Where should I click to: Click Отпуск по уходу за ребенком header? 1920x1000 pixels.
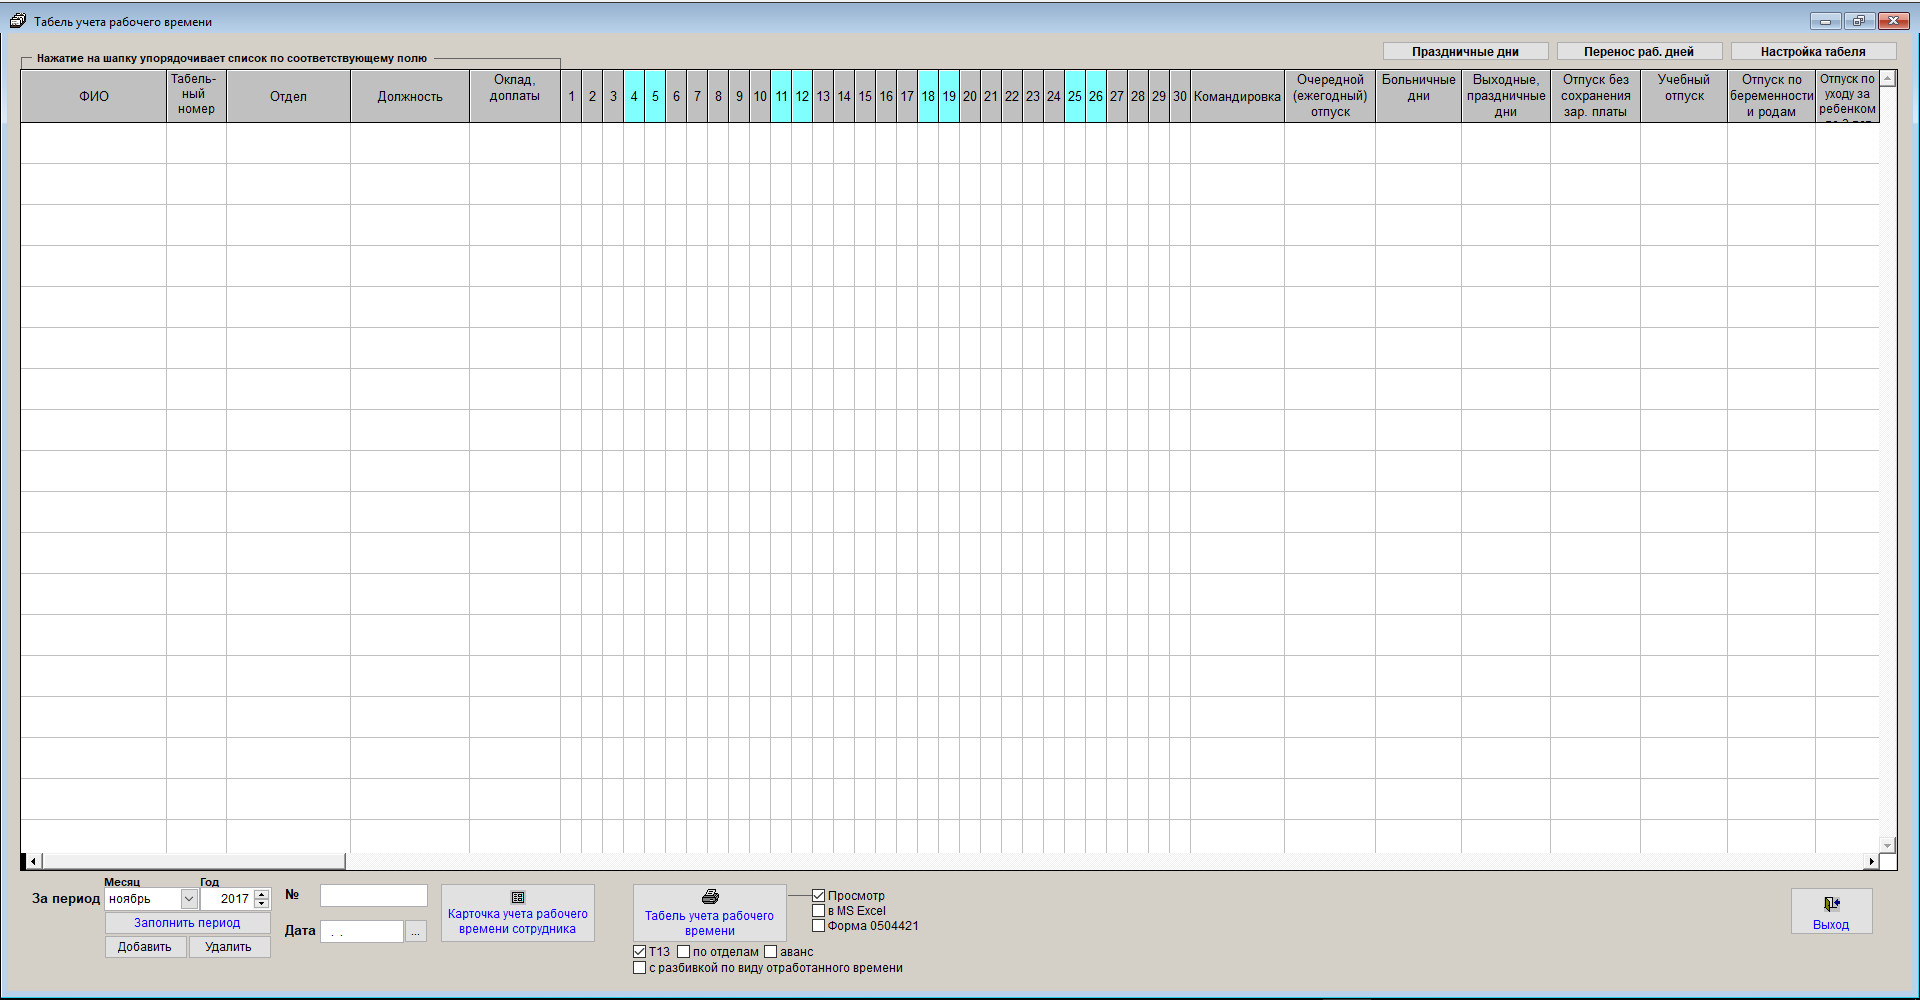click(1848, 96)
